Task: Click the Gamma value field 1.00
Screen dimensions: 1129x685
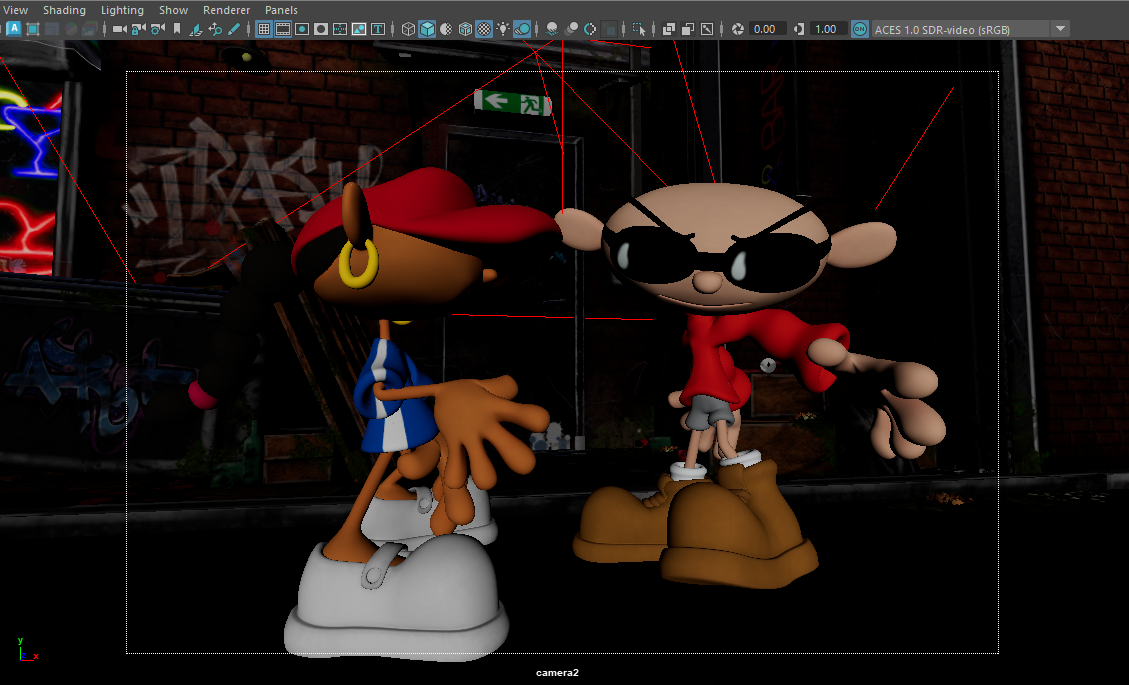Action: click(x=828, y=29)
